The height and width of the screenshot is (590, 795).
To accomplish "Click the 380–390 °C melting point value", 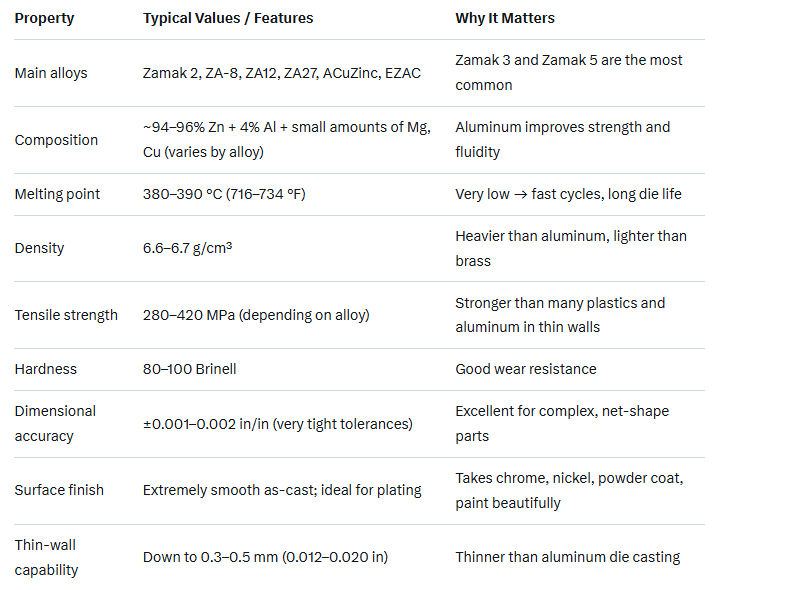I will (224, 194).
